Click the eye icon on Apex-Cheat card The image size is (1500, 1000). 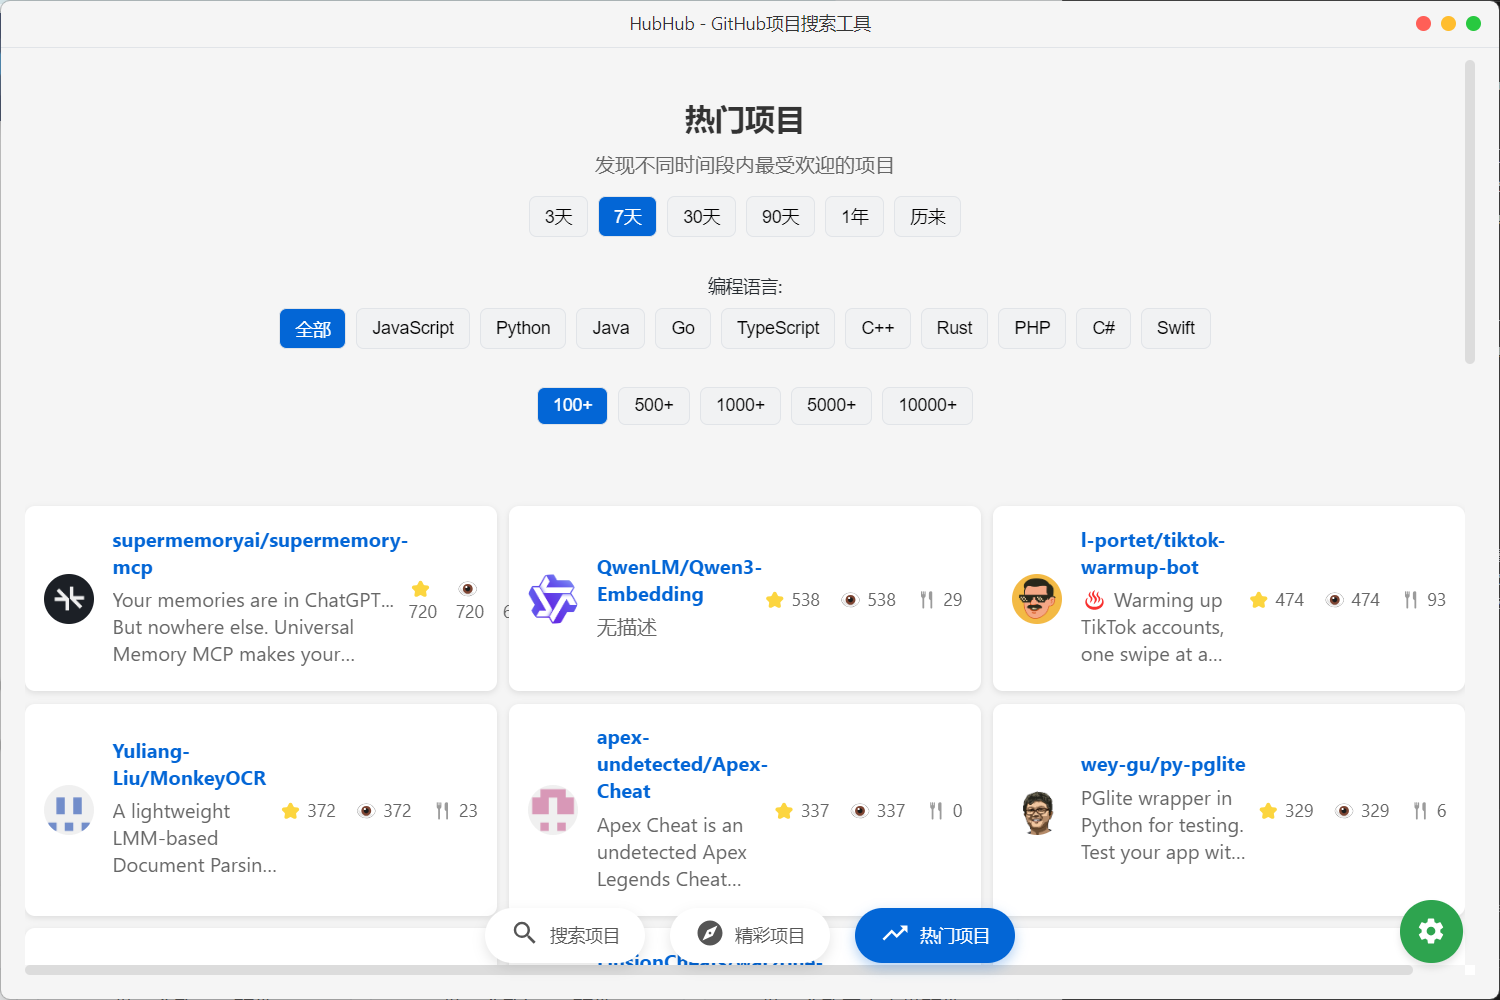click(860, 811)
